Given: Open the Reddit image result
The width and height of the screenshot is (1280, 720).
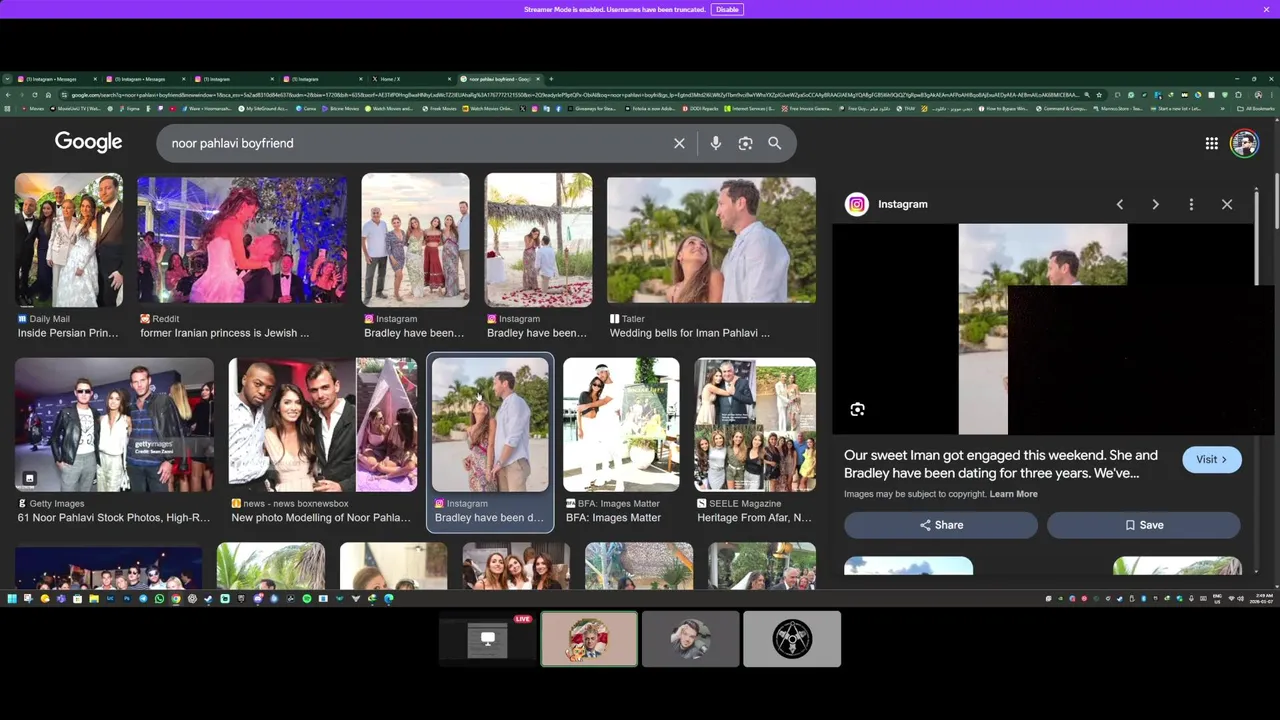Looking at the screenshot, I should click(242, 240).
